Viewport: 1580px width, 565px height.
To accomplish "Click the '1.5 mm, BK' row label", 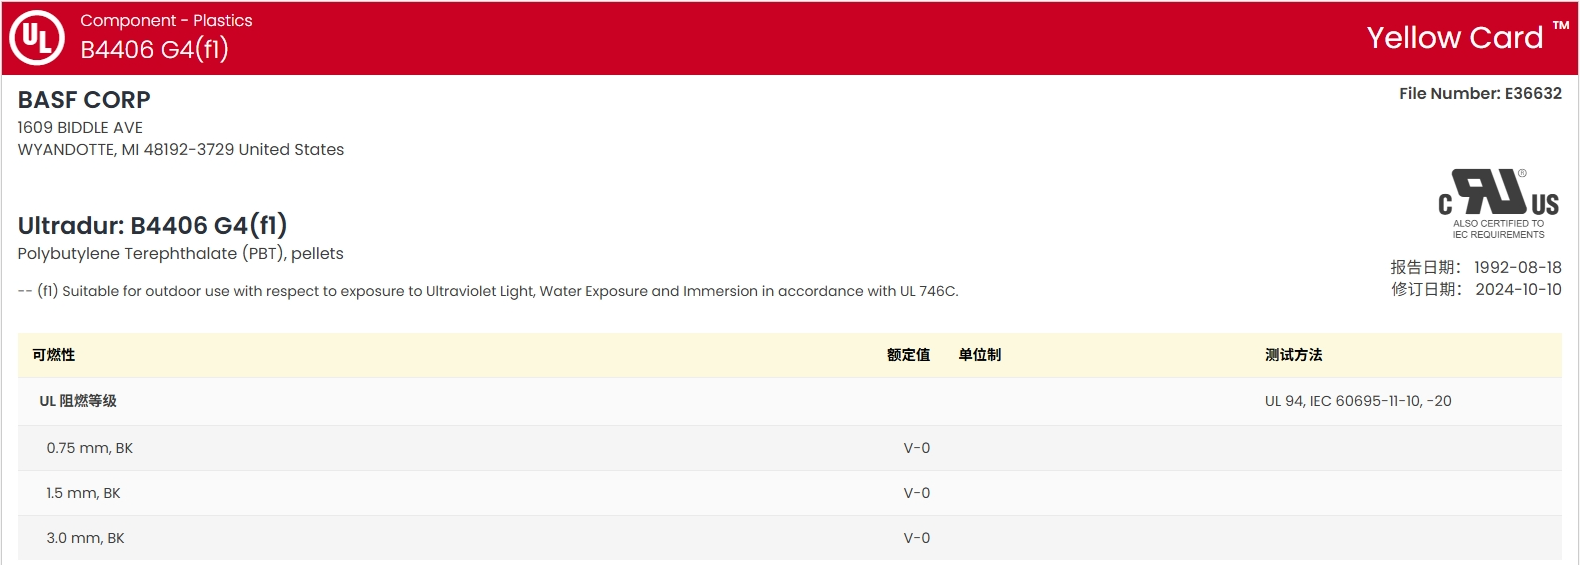I will pyautogui.click(x=83, y=493).
